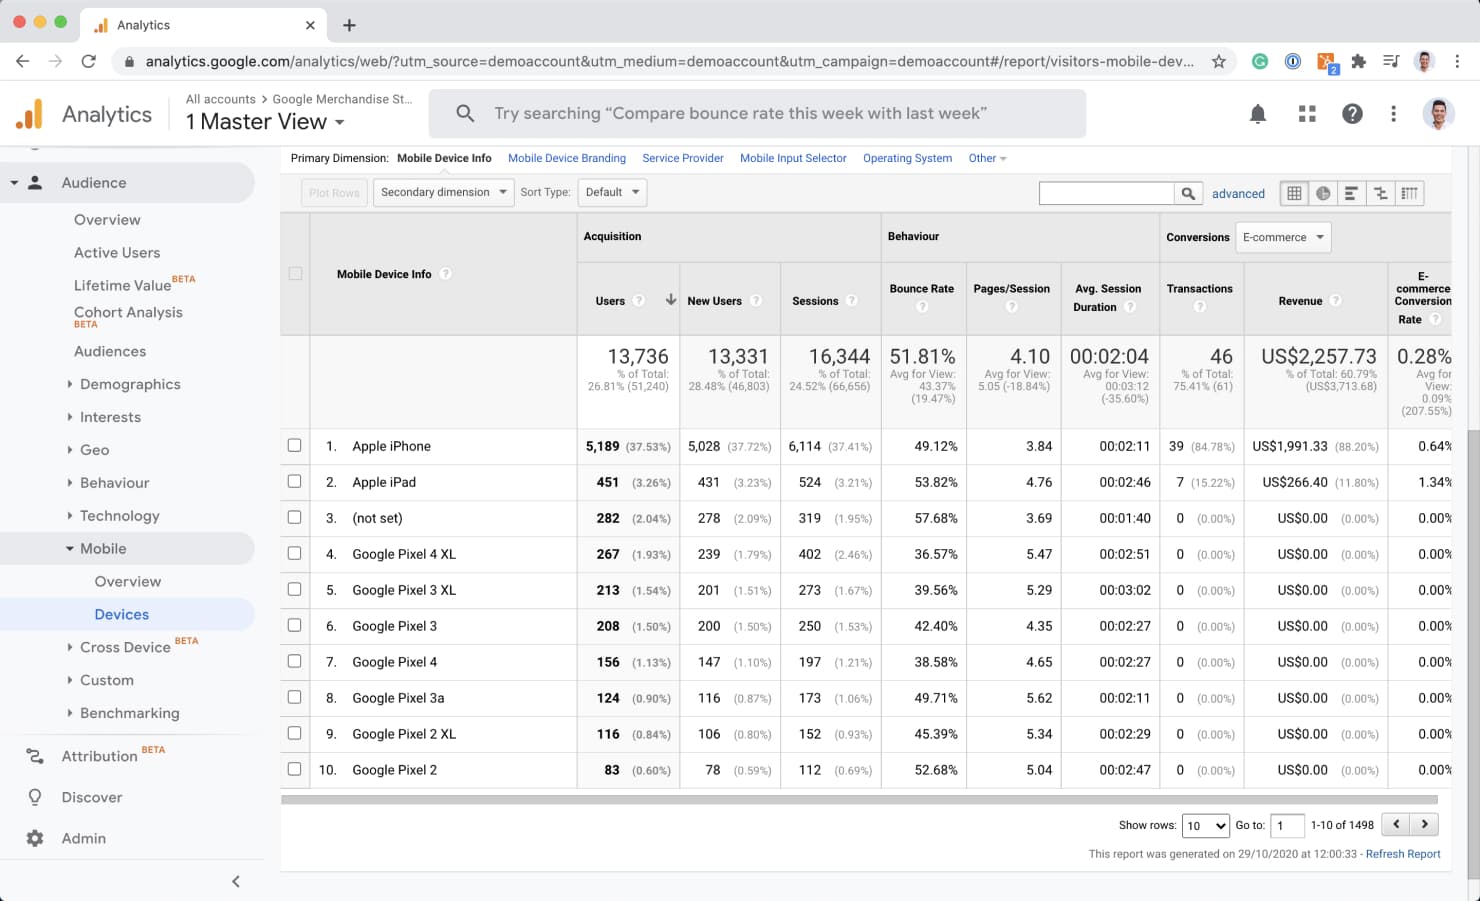Toggle the select-all checkbox in table header

point(294,272)
